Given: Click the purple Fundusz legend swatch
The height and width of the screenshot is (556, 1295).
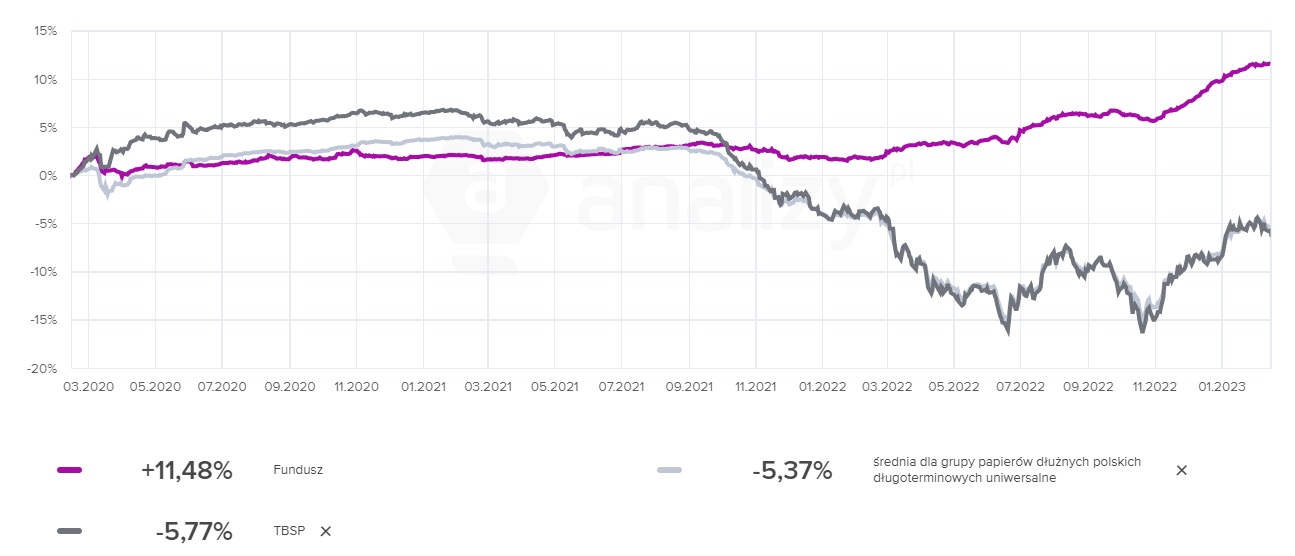Looking at the screenshot, I should [70, 470].
